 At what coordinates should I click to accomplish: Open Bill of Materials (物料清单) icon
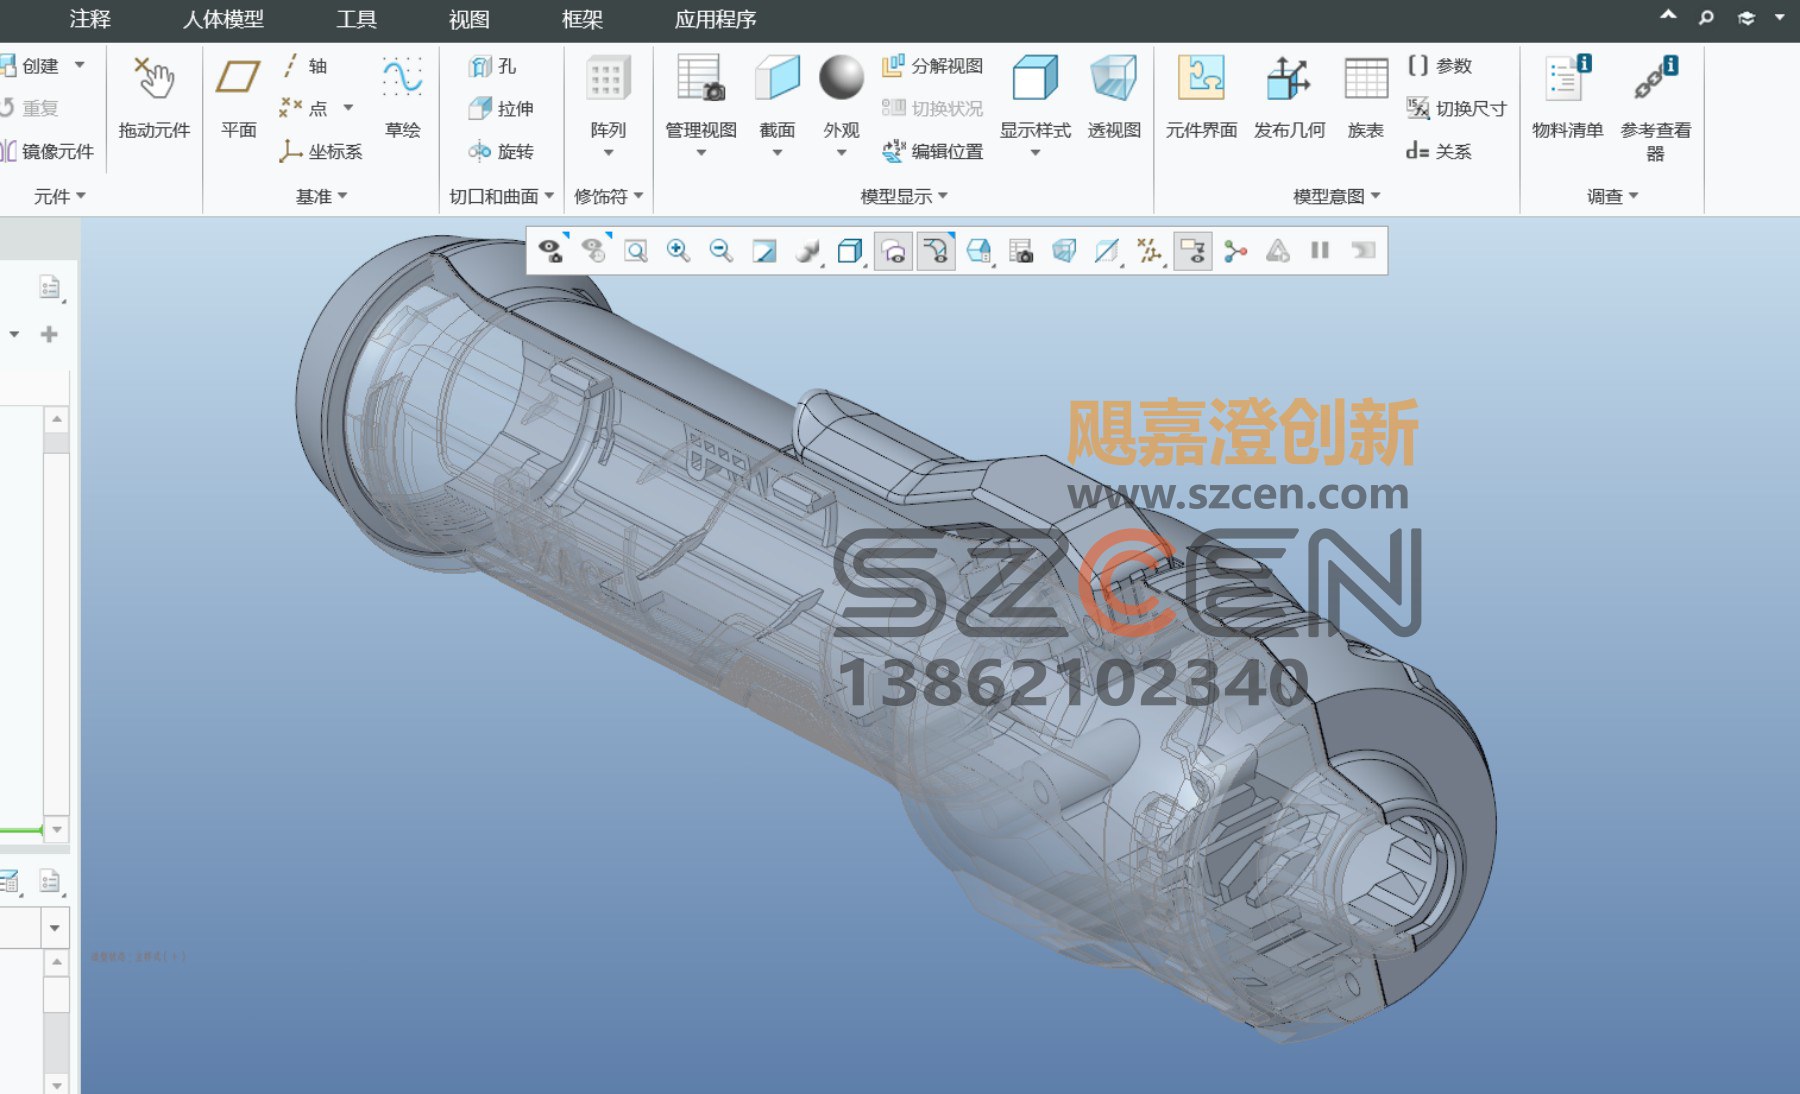tap(1567, 78)
